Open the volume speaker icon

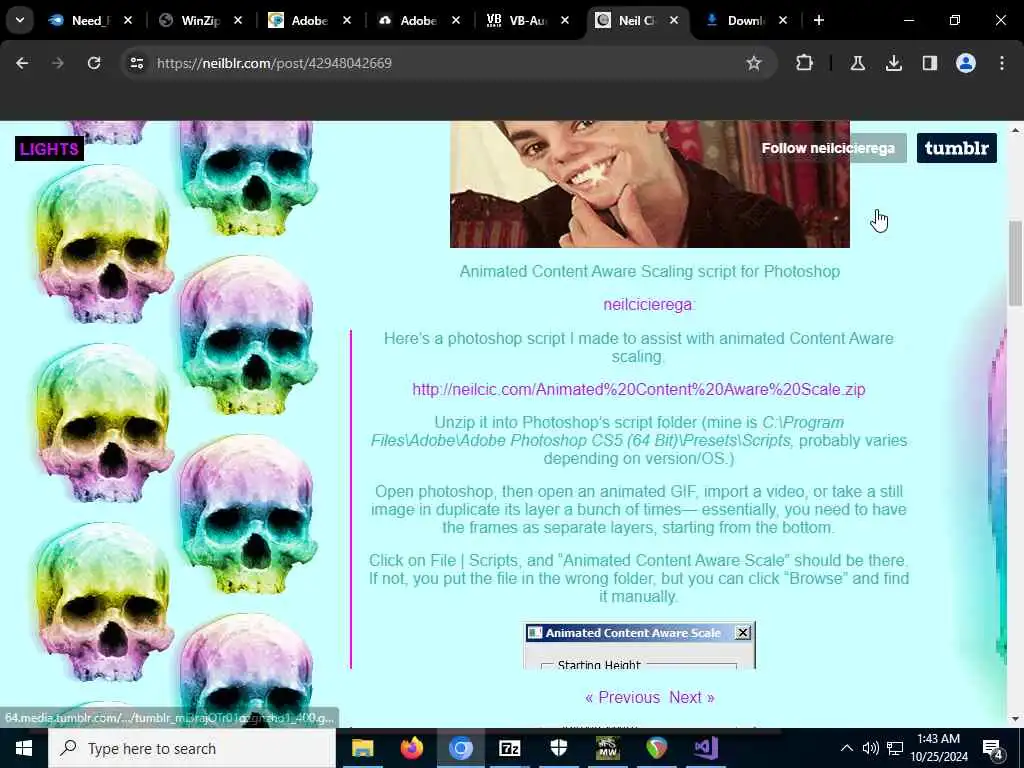870,748
